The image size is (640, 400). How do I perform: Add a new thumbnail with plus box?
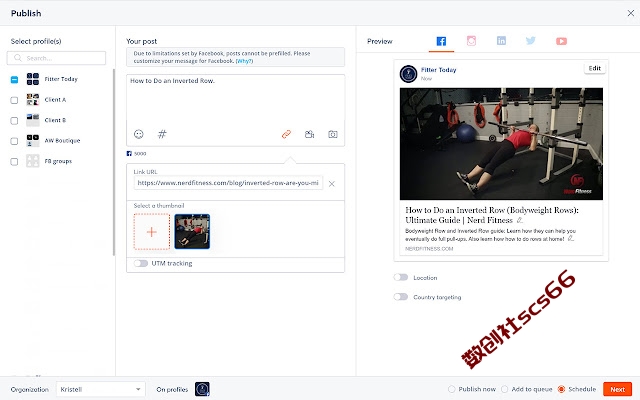coord(152,232)
